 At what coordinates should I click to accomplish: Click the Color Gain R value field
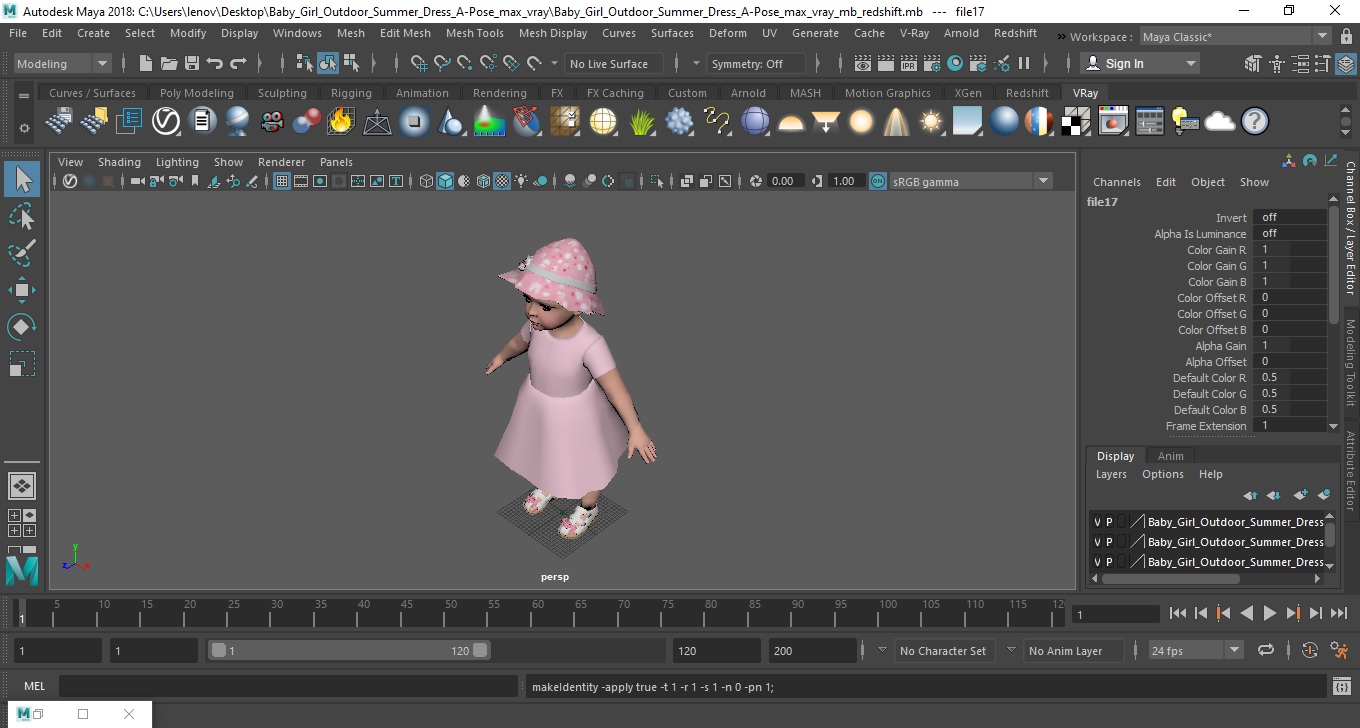coord(1290,250)
